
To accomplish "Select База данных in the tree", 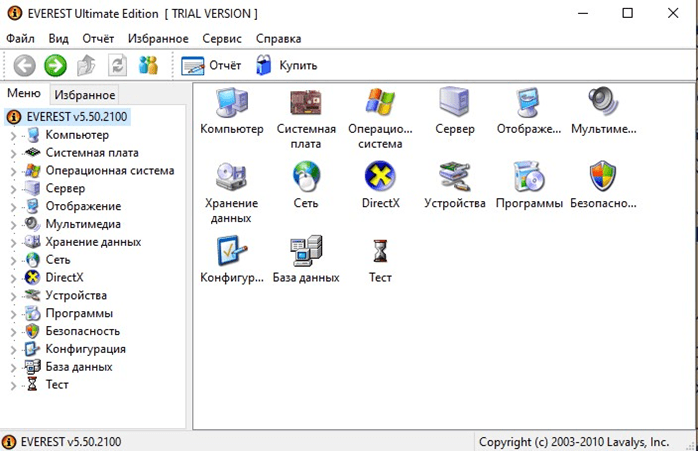I will click(79, 367).
